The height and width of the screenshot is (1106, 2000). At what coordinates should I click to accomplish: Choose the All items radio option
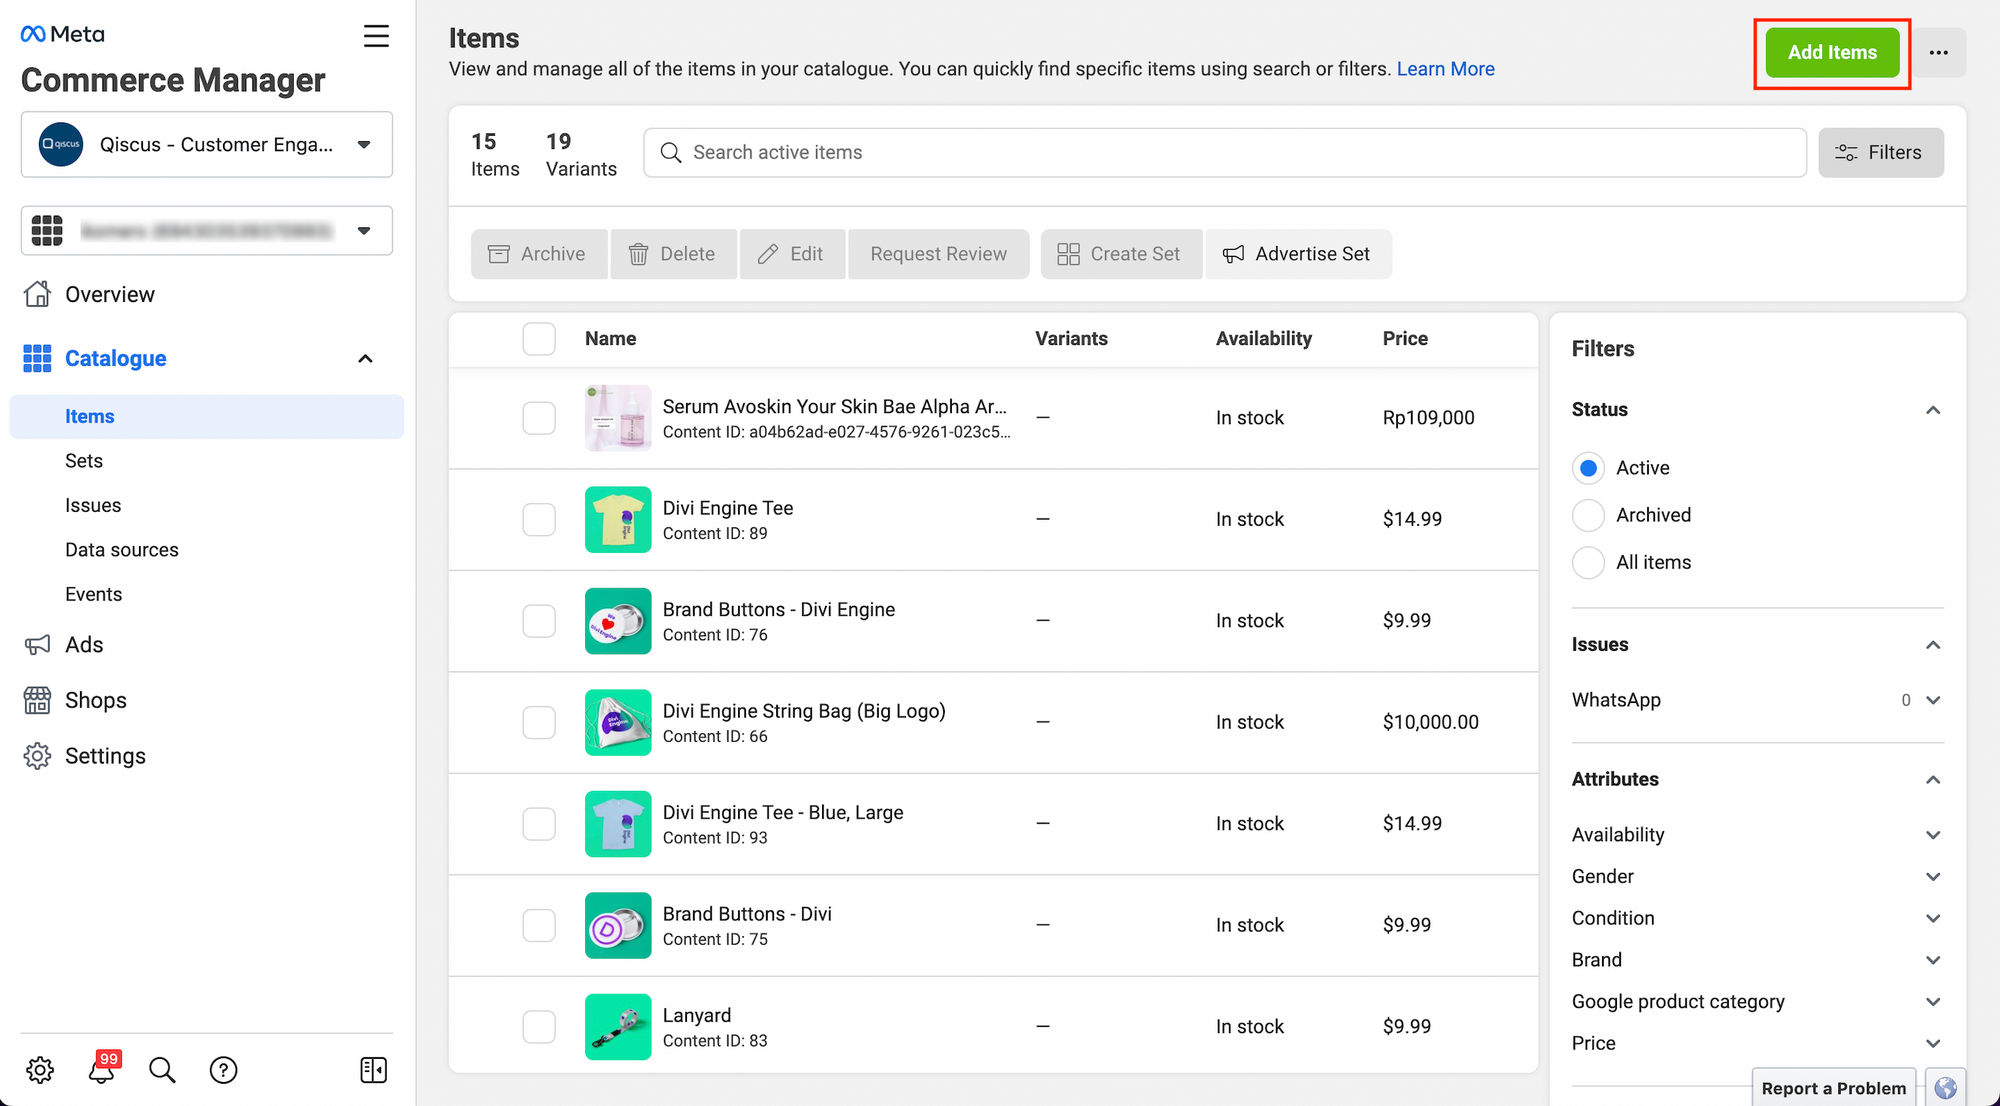click(1588, 562)
